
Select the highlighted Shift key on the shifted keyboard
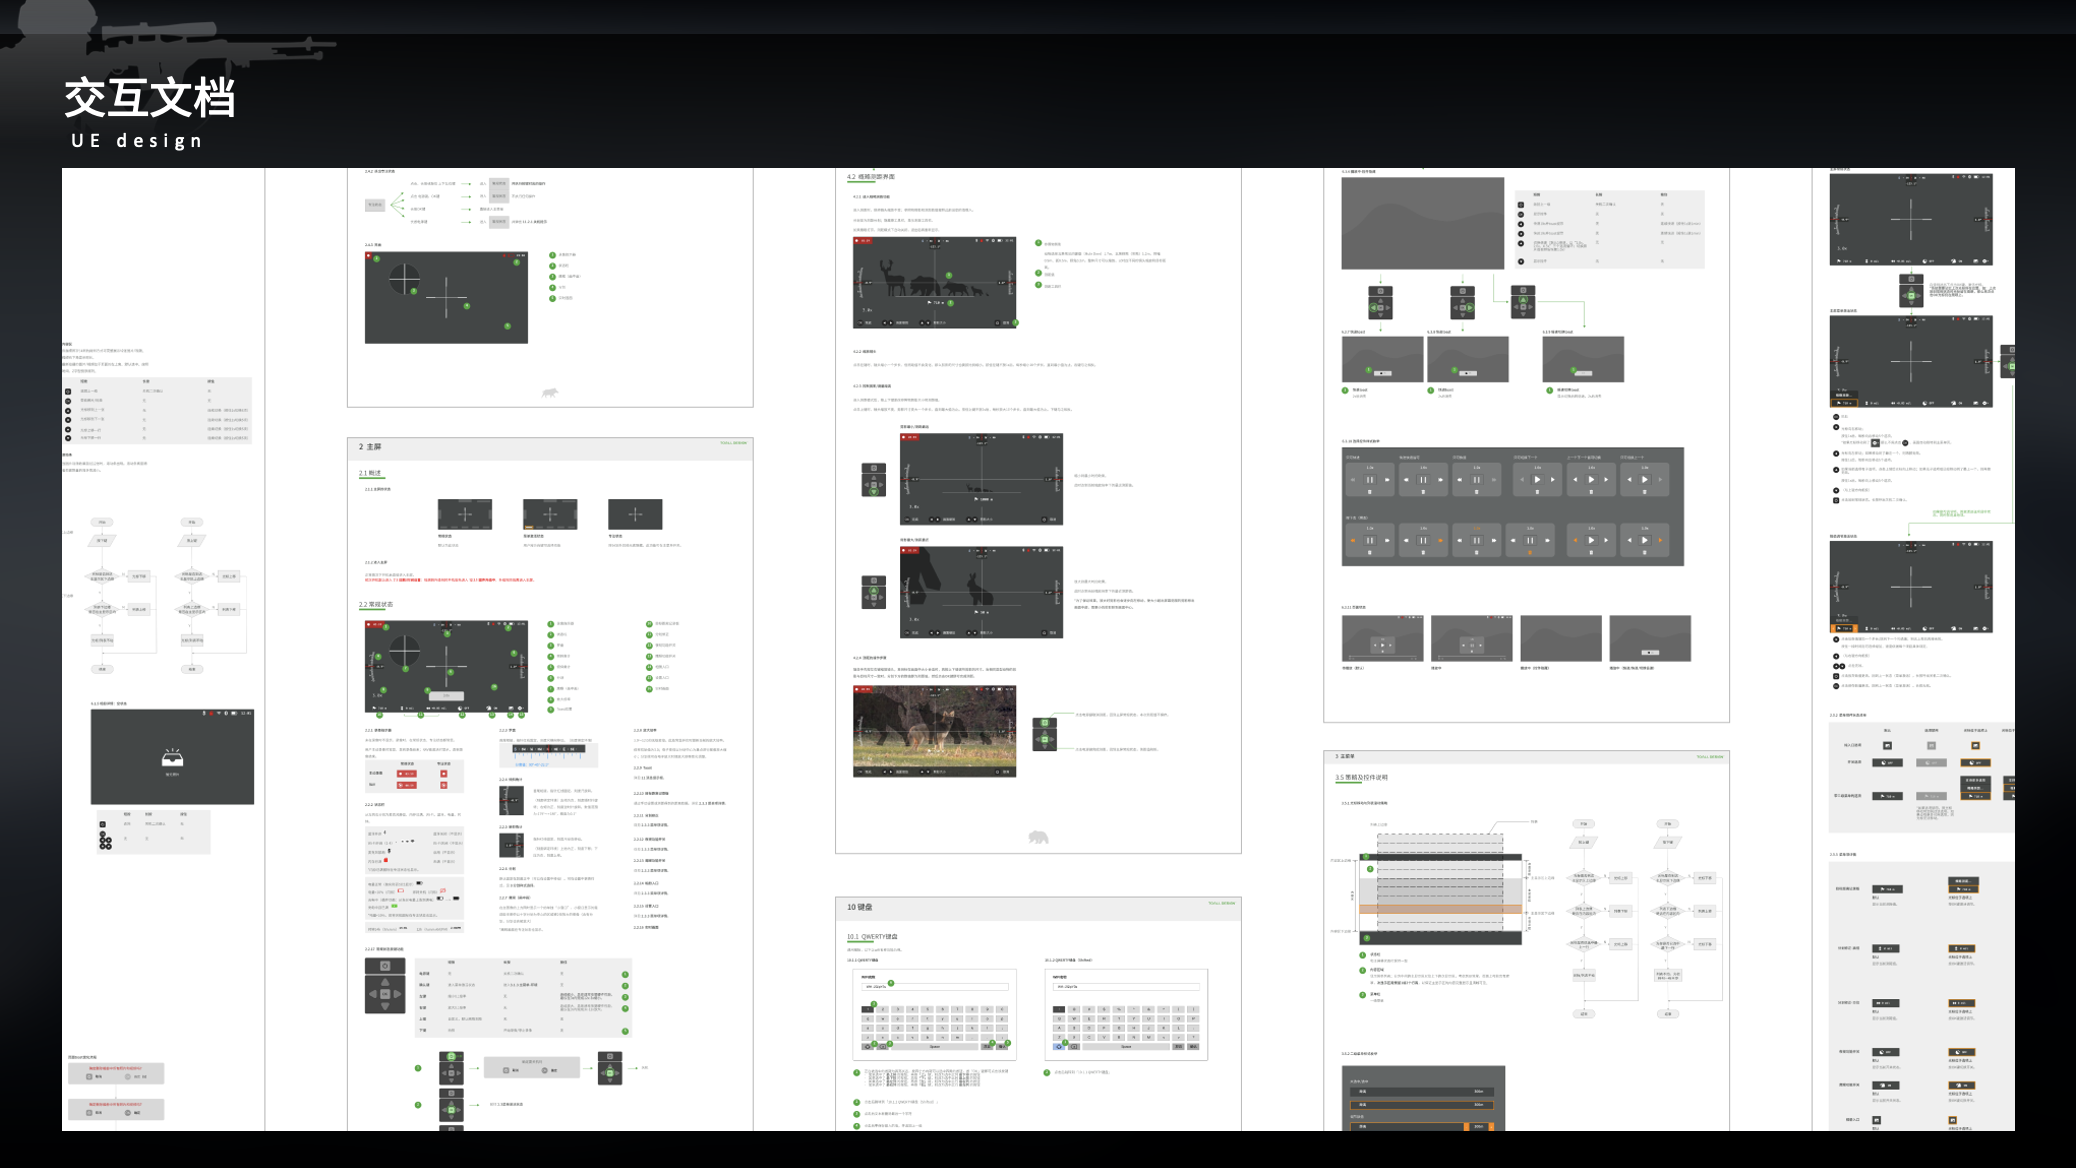1059,1047
